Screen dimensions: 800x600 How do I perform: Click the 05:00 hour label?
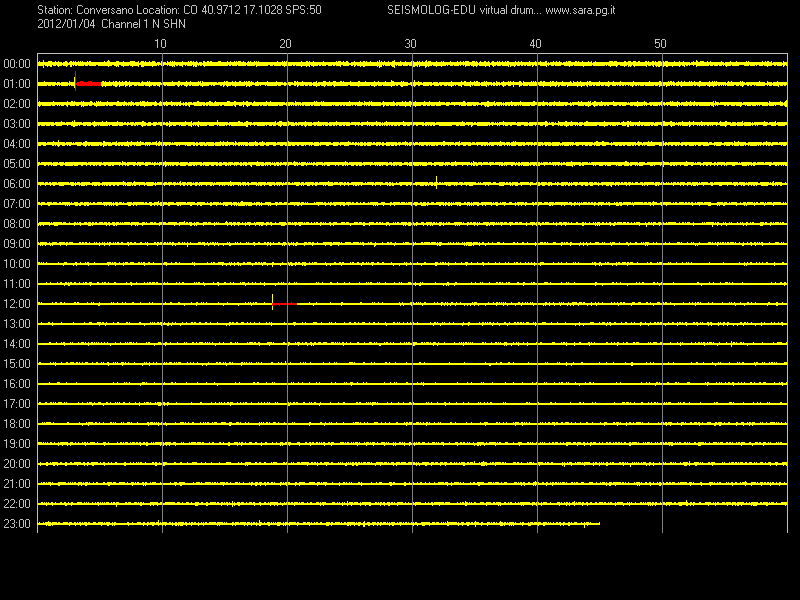[17, 164]
